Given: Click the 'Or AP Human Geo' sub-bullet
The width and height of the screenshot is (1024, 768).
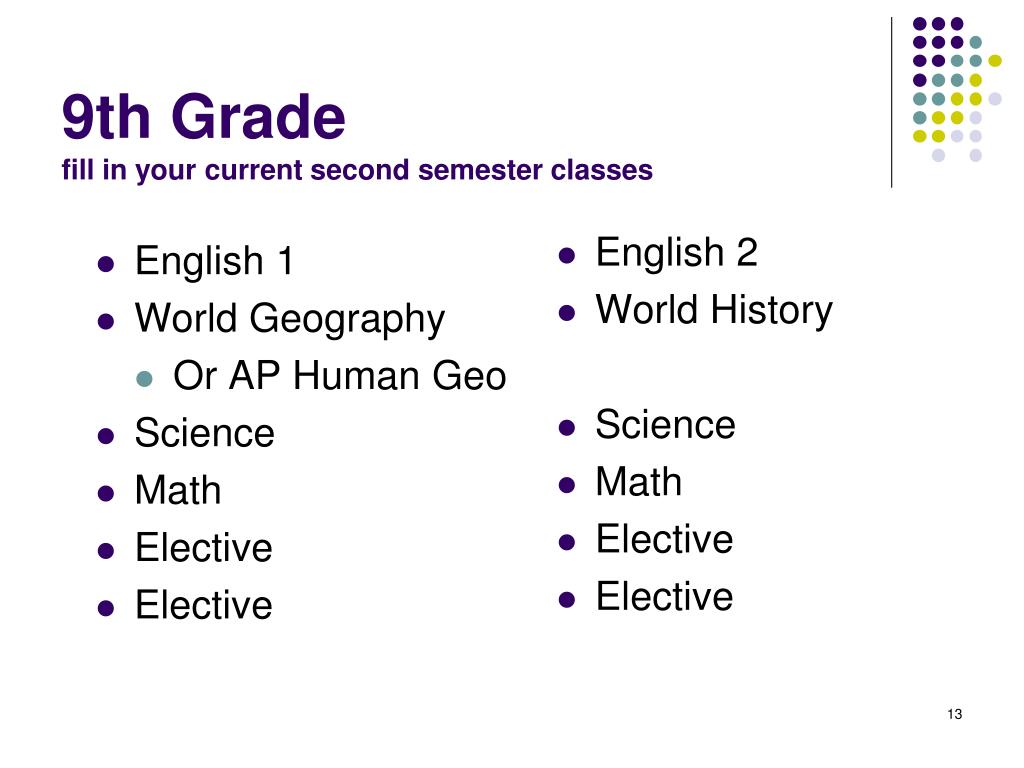Looking at the screenshot, I should [340, 376].
